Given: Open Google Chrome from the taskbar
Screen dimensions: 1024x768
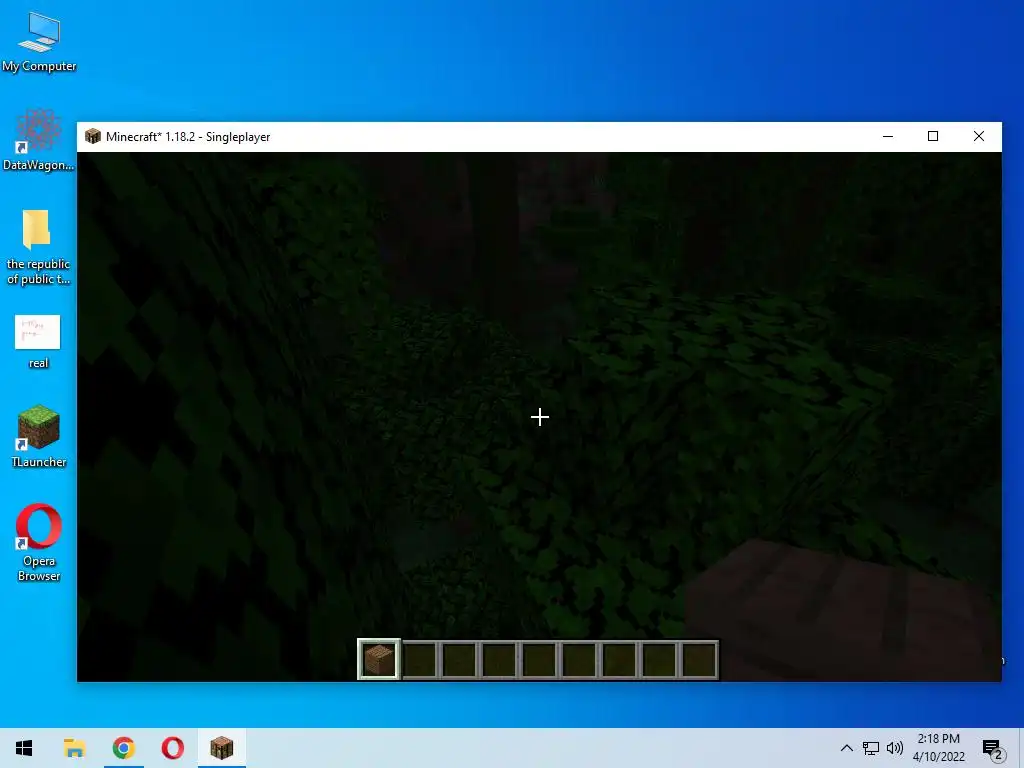Looking at the screenshot, I should [x=123, y=748].
